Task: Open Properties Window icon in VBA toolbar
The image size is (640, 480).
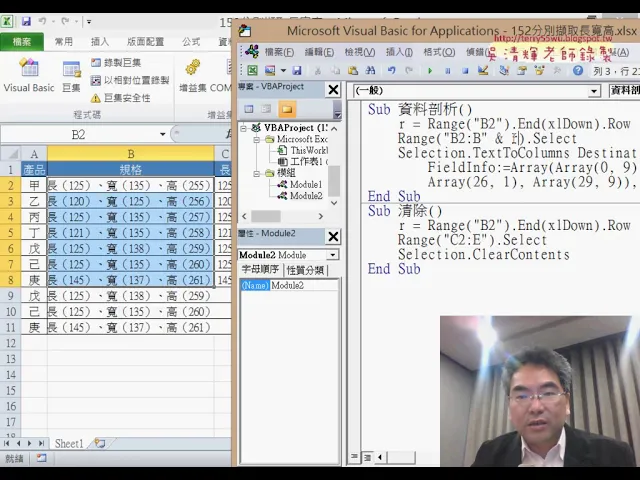Action: (522, 71)
